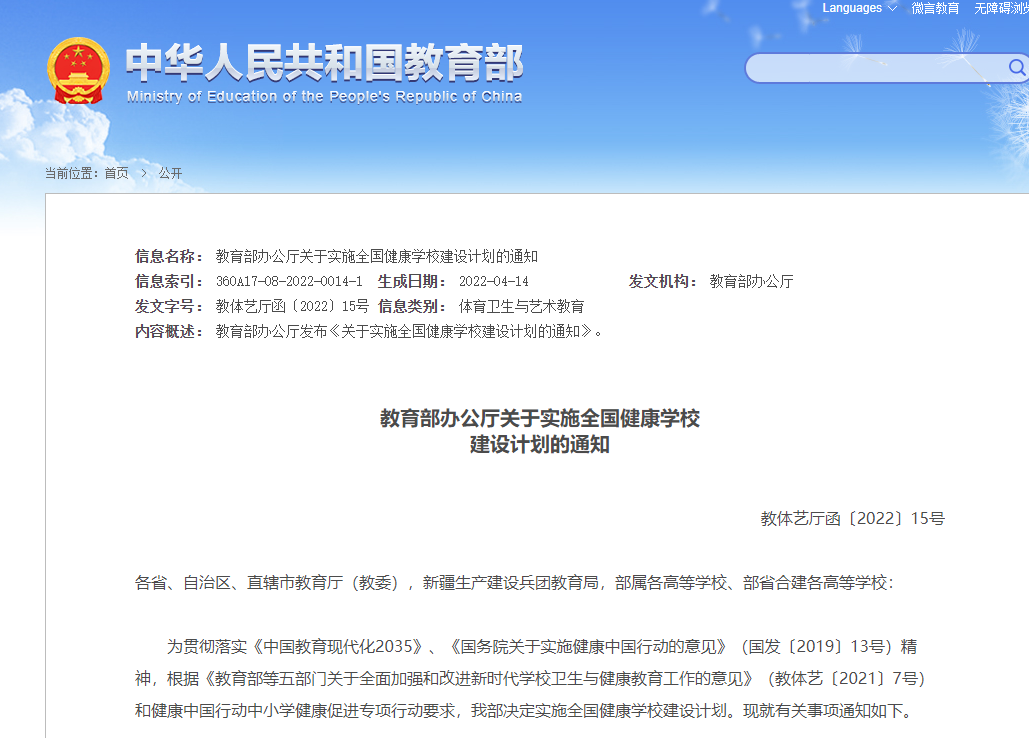Visit the 微言教育 link
The width and height of the screenshot is (1029, 738).
point(934,8)
